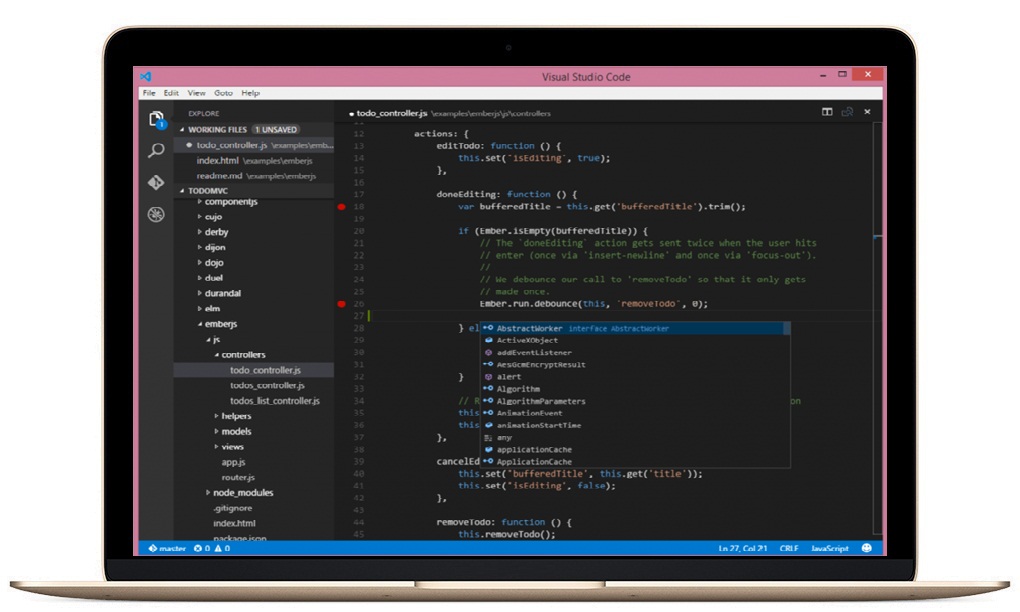Collapse the controllers folder
The image size is (1020, 612).
(x=243, y=355)
